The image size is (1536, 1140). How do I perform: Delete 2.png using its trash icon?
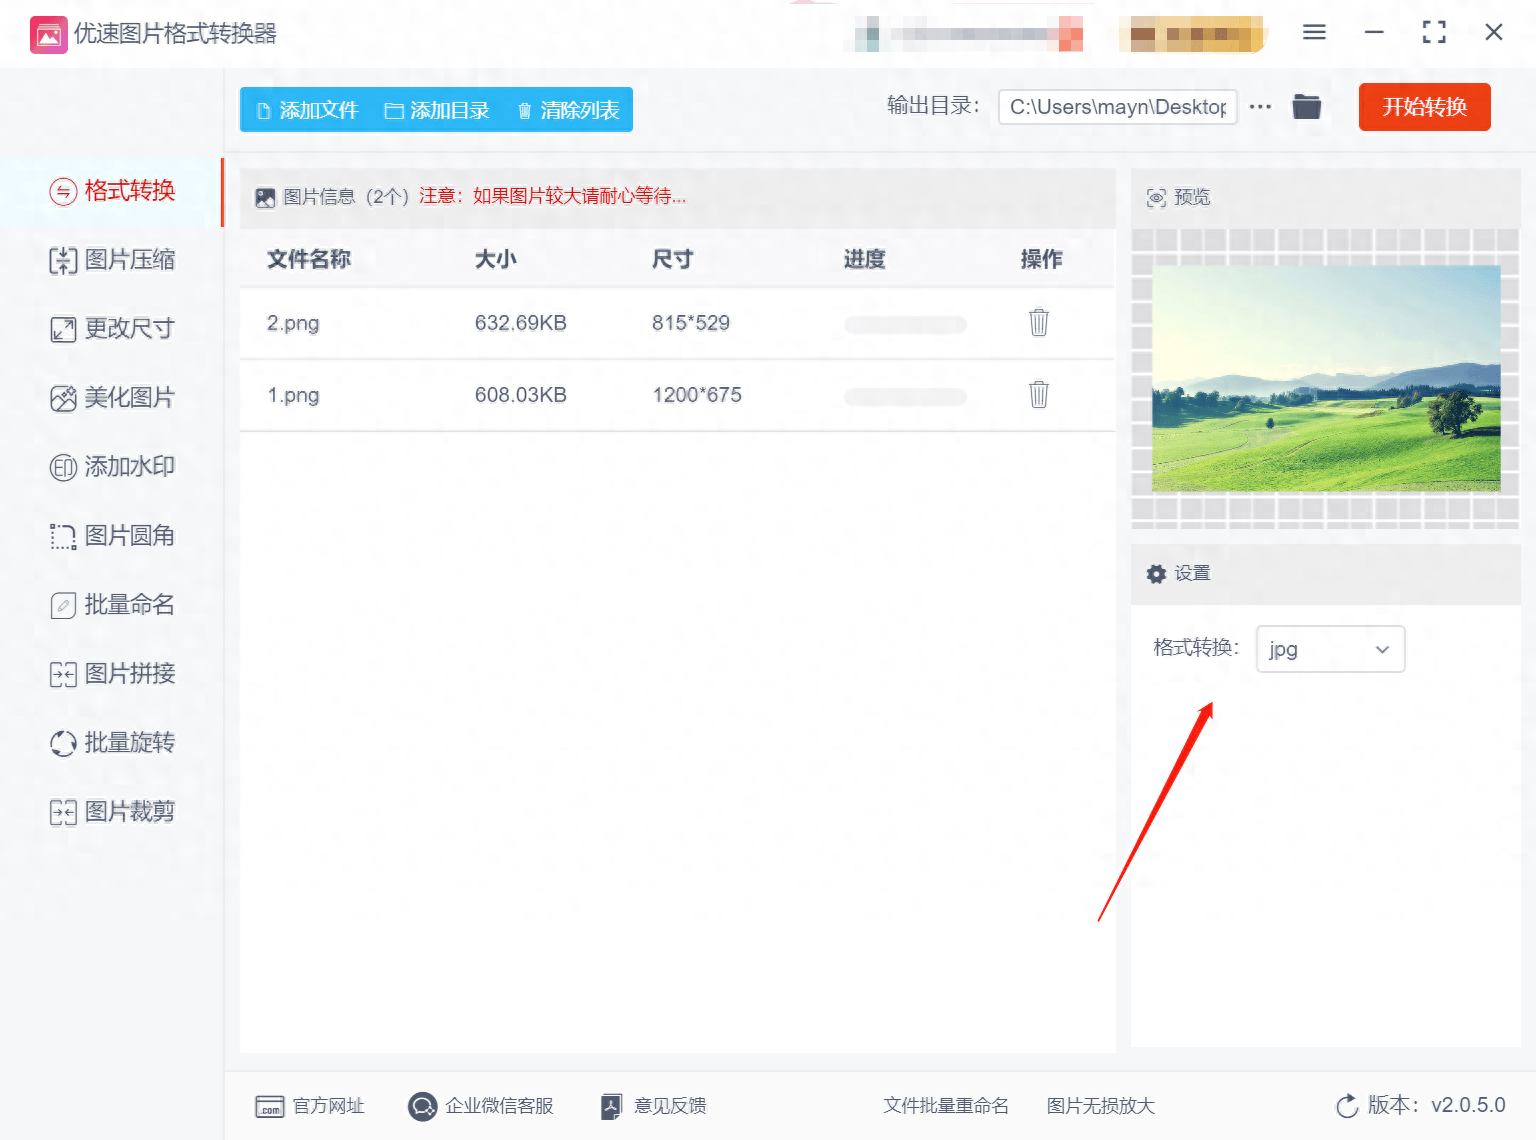coord(1039,323)
